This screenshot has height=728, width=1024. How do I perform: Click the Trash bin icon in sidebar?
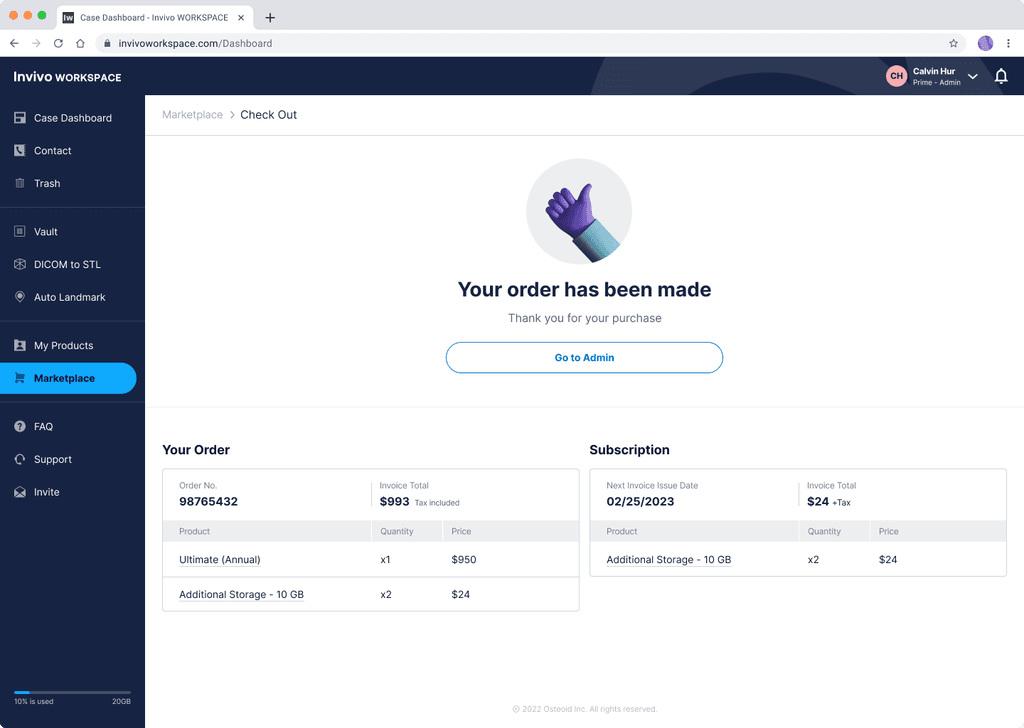(20, 183)
